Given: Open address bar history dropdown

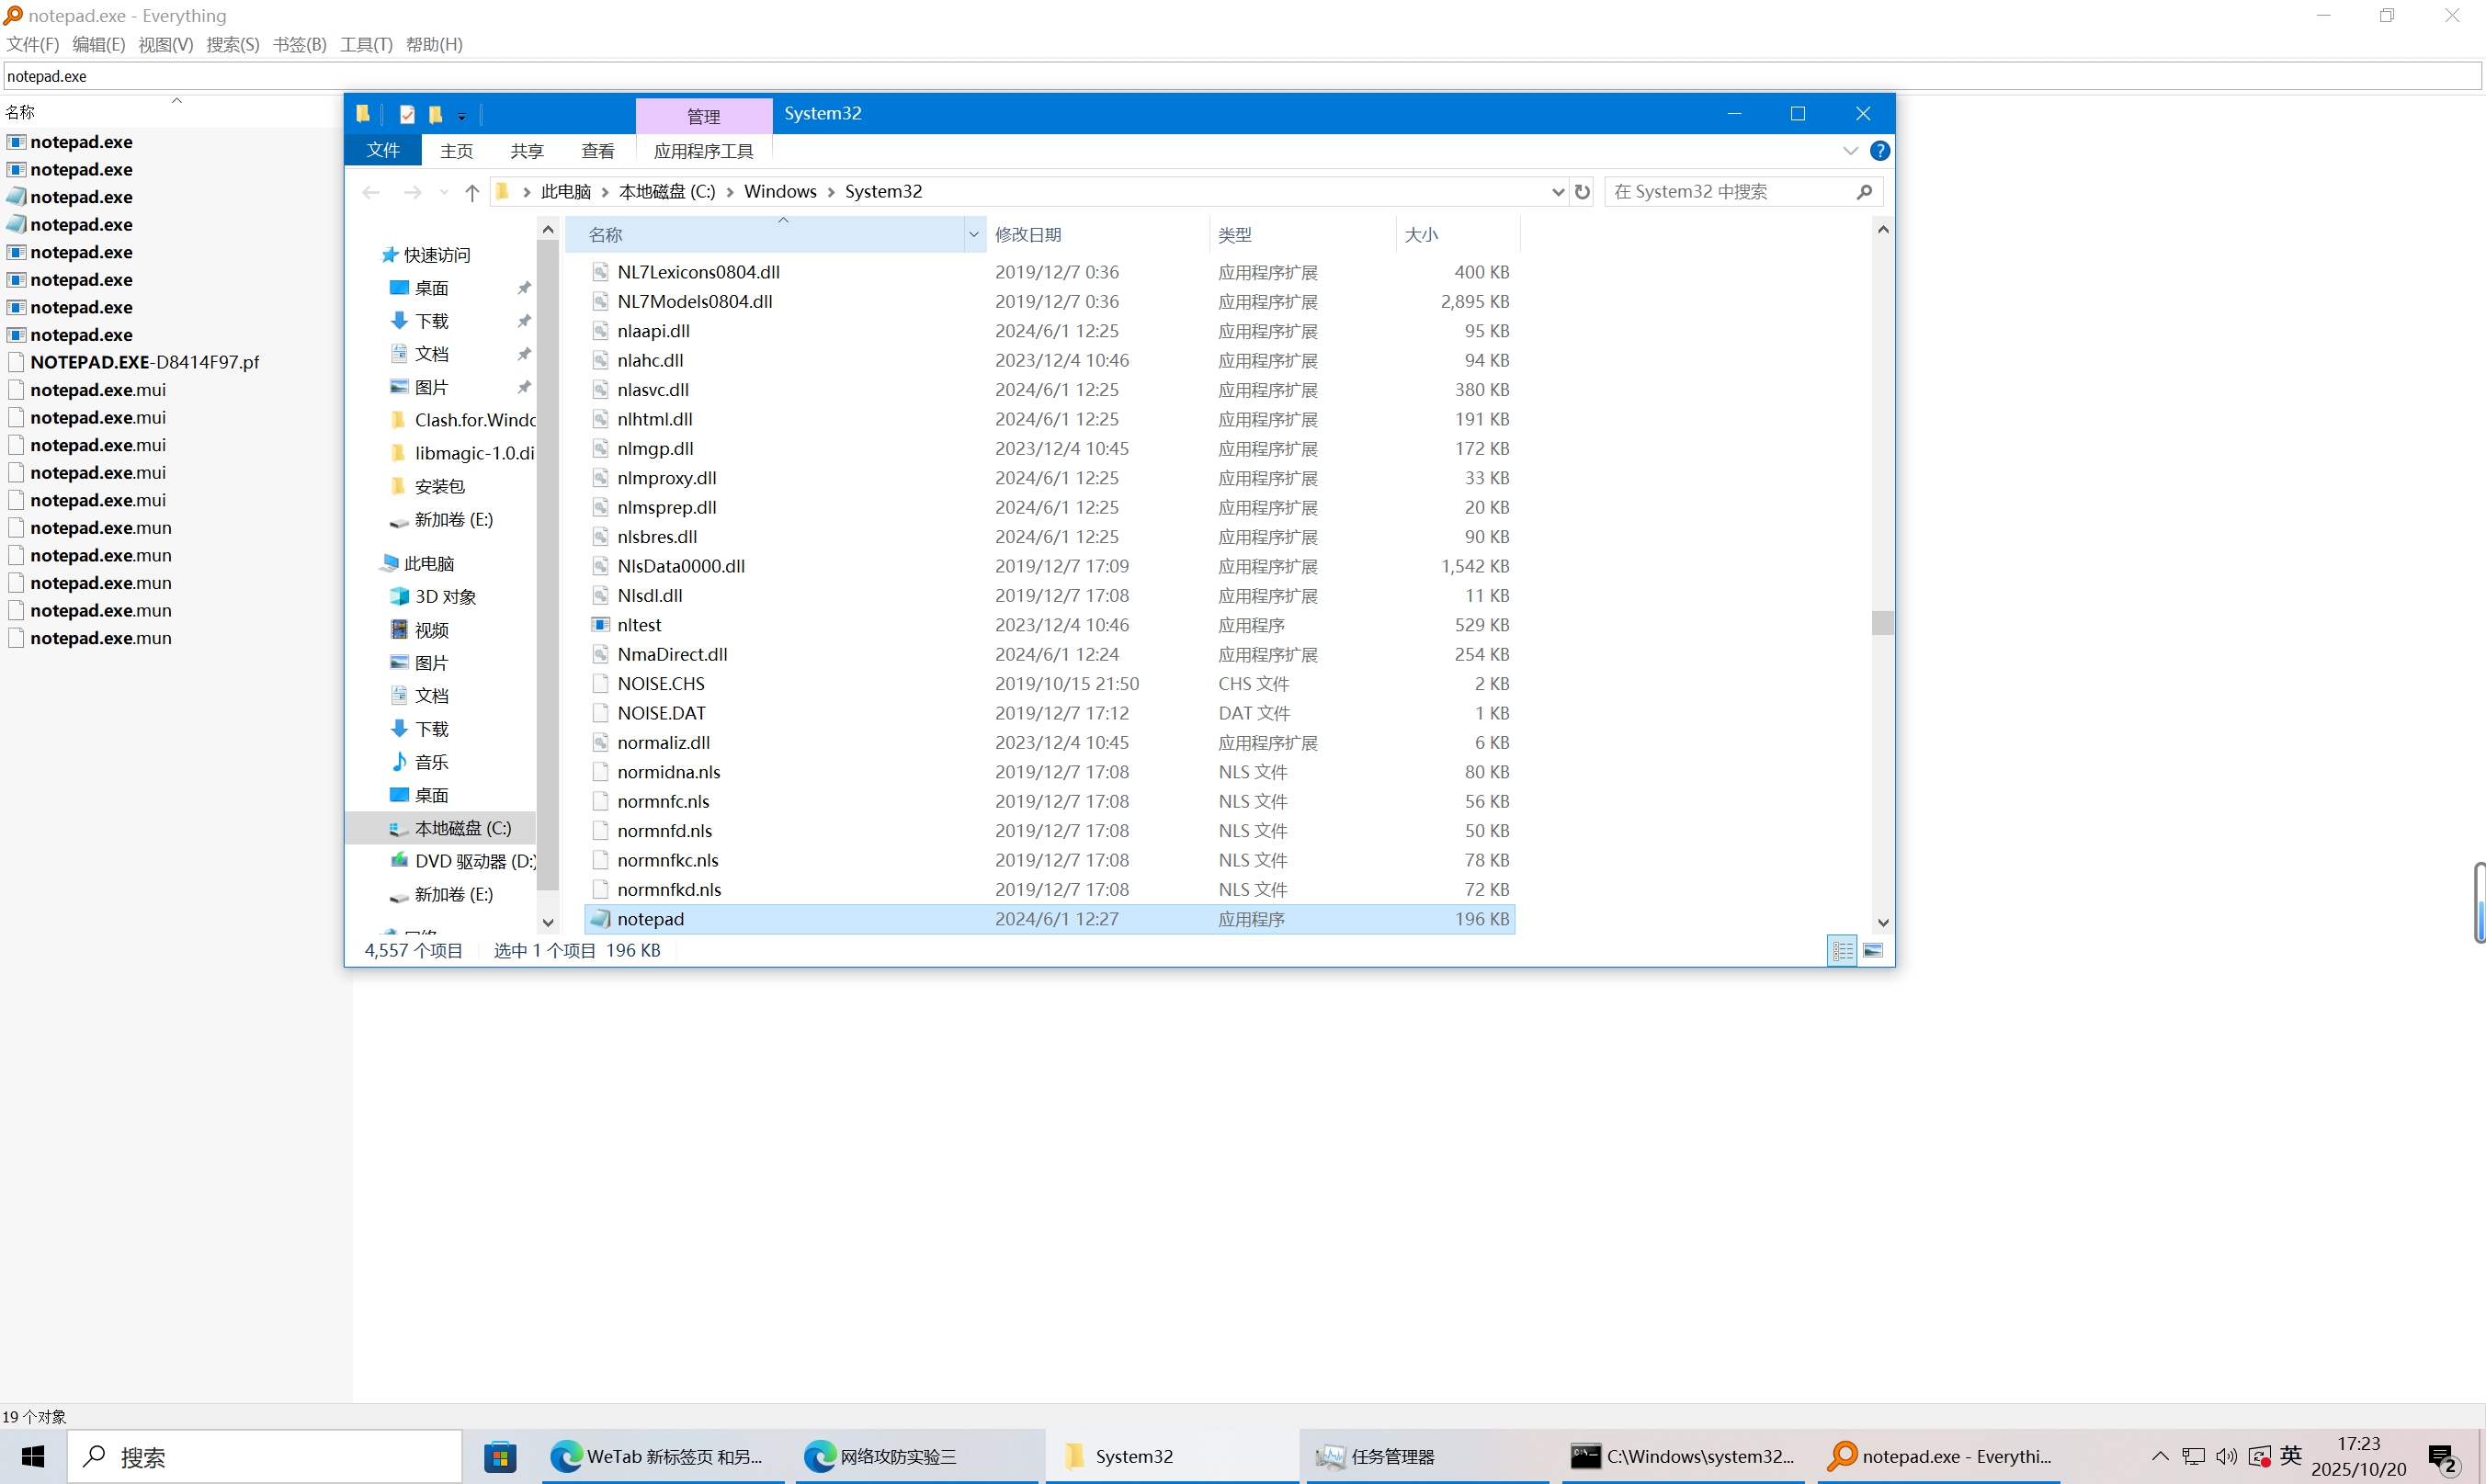Looking at the screenshot, I should pyautogui.click(x=1557, y=191).
